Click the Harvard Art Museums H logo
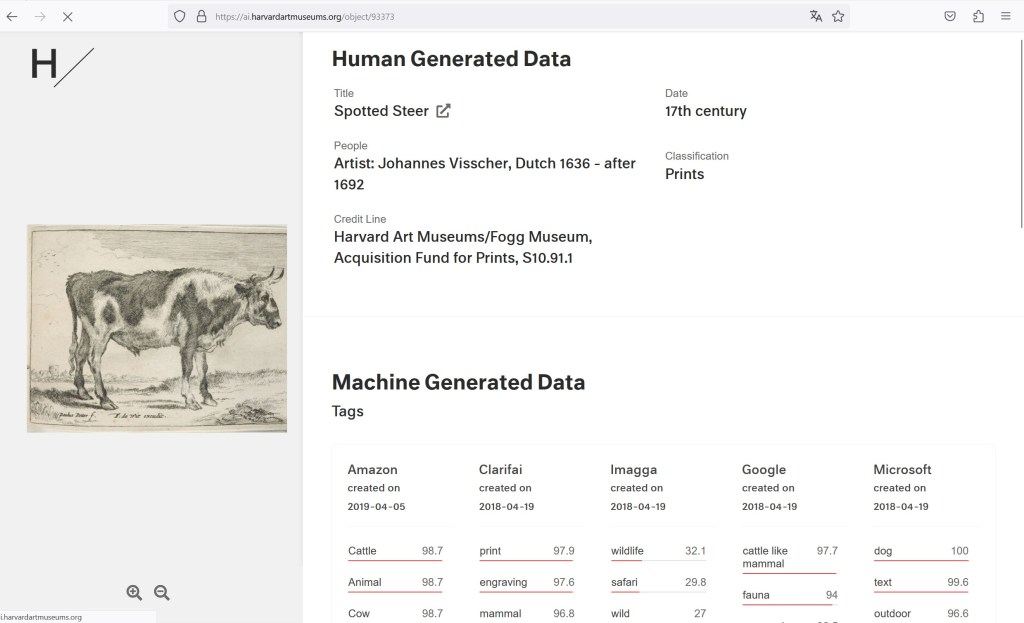The height and width of the screenshot is (623, 1024). click(x=62, y=65)
